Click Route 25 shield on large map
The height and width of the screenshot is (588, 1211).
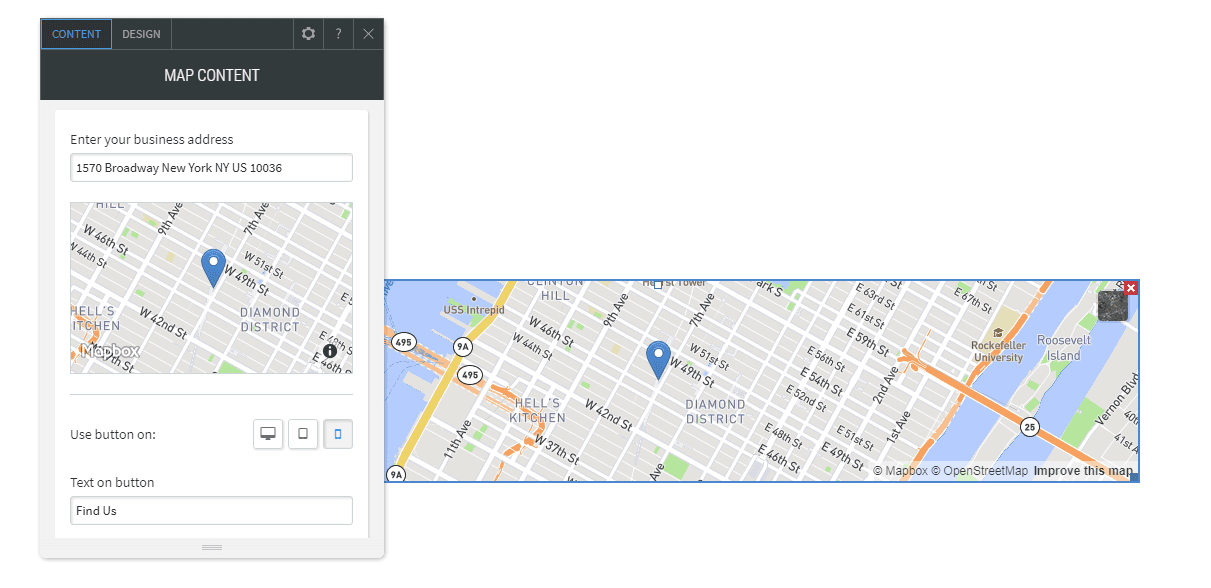[1030, 427]
